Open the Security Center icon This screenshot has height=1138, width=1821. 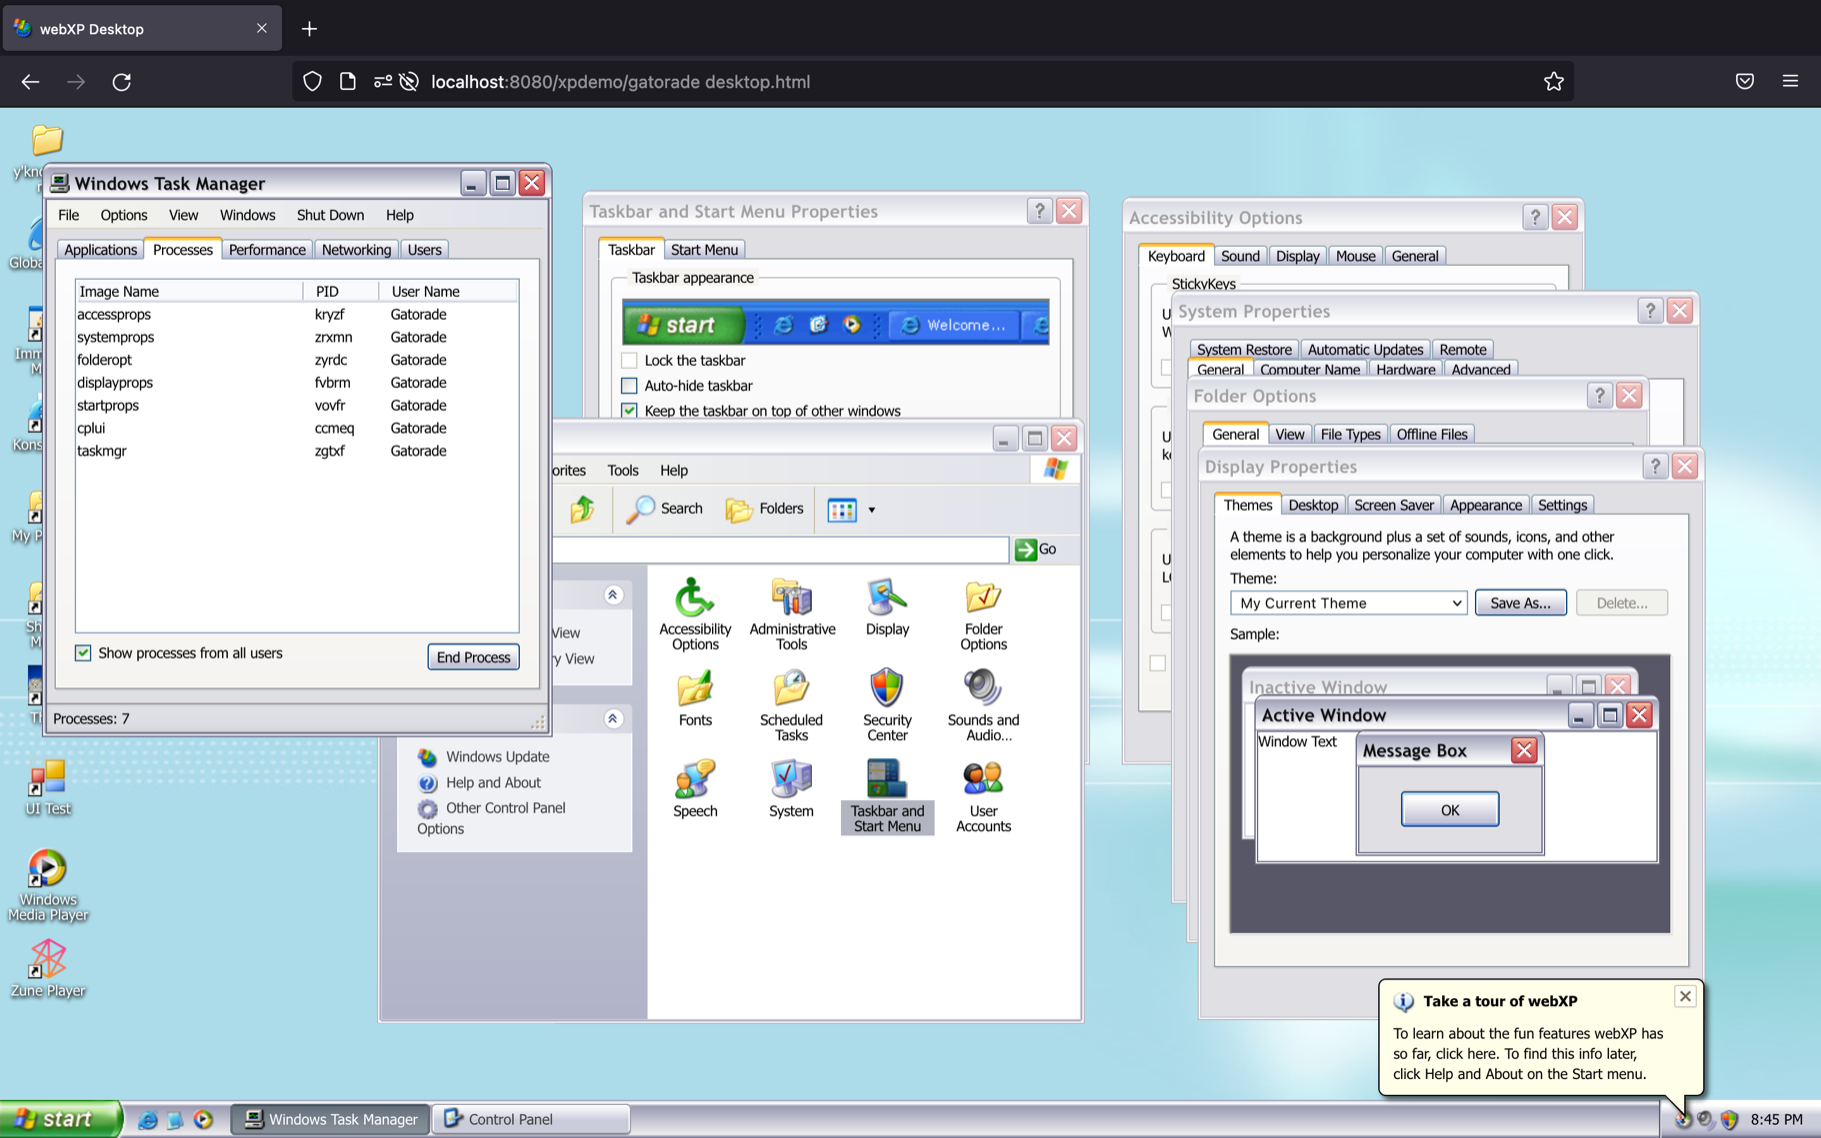point(886,704)
